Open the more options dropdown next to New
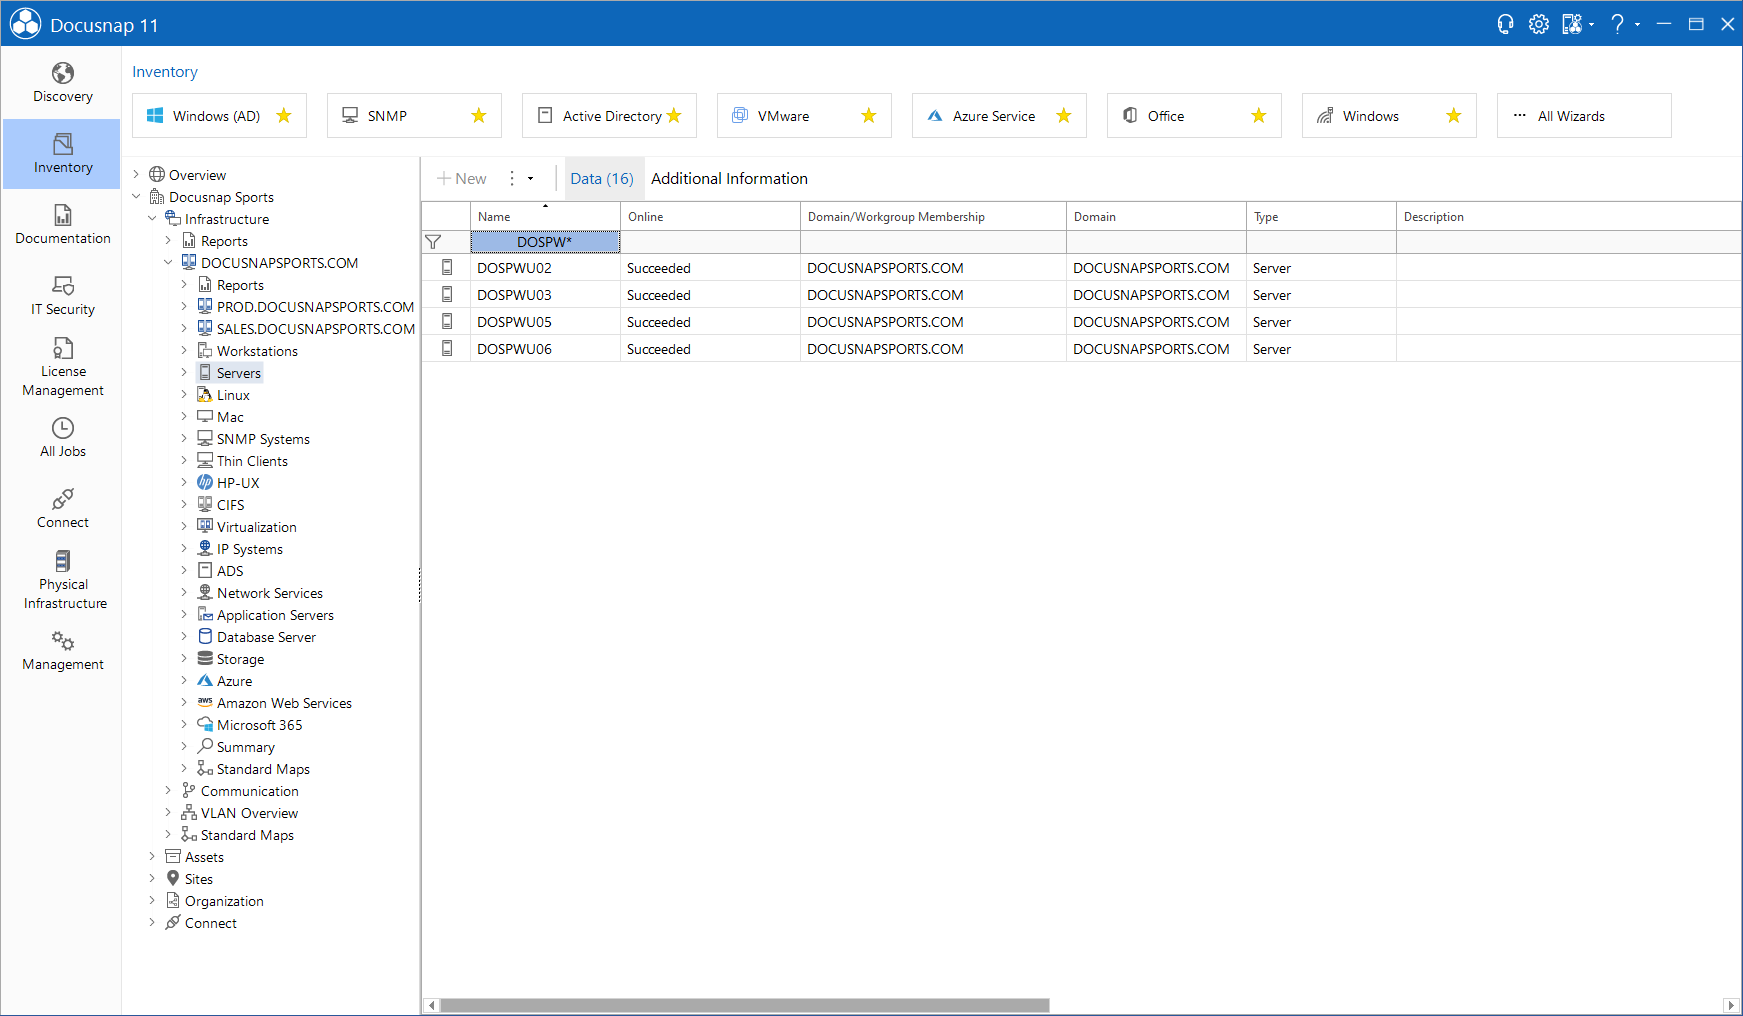Image resolution: width=1743 pixels, height=1016 pixels. 521,179
